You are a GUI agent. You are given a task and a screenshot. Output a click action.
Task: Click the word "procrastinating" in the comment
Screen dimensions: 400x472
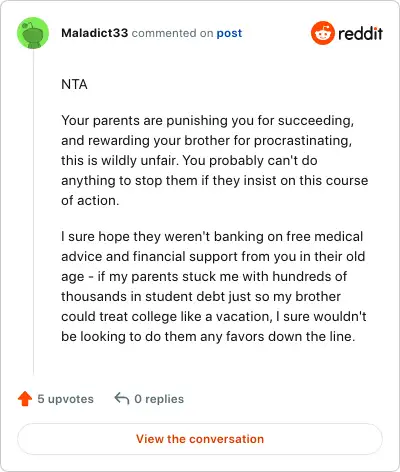(302, 141)
